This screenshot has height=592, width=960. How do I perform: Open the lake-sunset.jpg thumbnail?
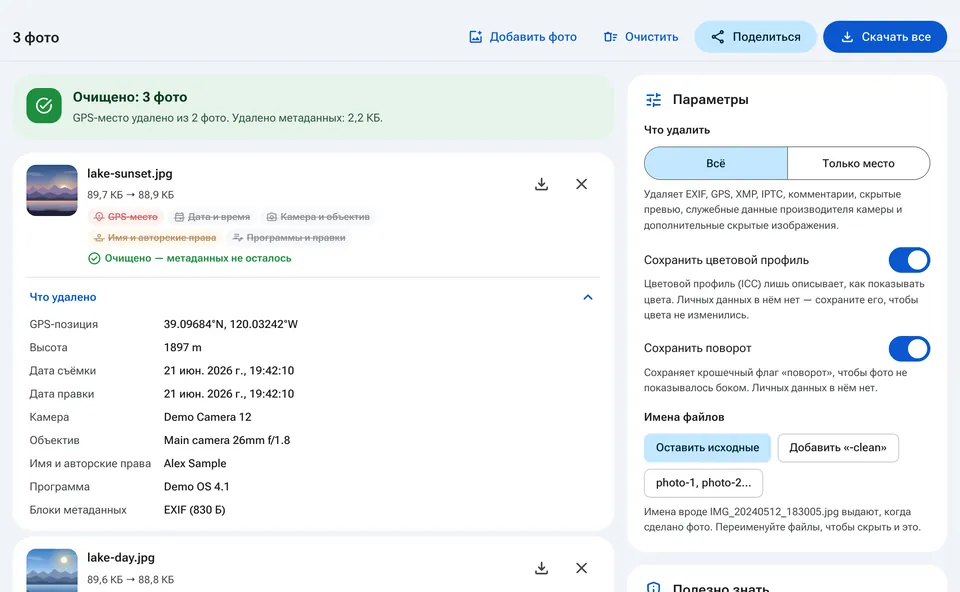coord(52,190)
